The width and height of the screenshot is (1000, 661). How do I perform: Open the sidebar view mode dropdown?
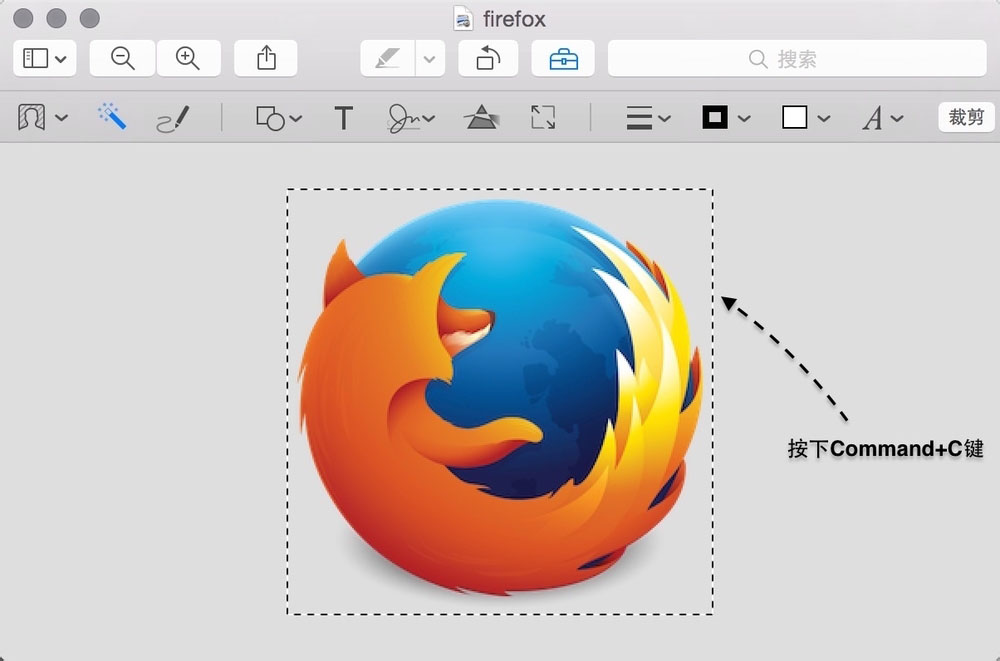(x=45, y=59)
